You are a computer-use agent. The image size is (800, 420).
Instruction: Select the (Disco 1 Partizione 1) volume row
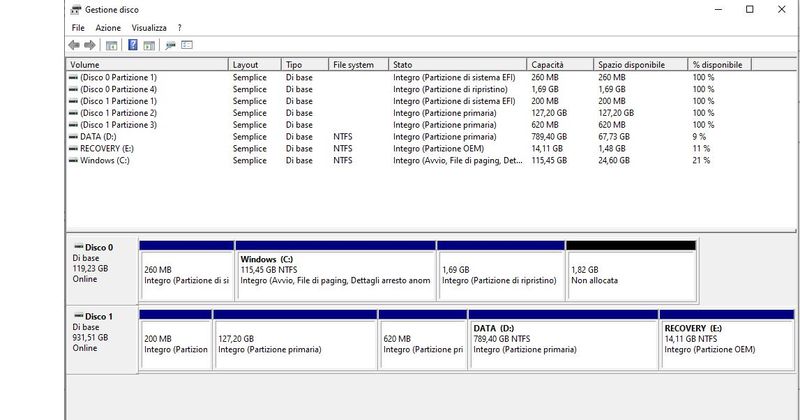click(409, 101)
